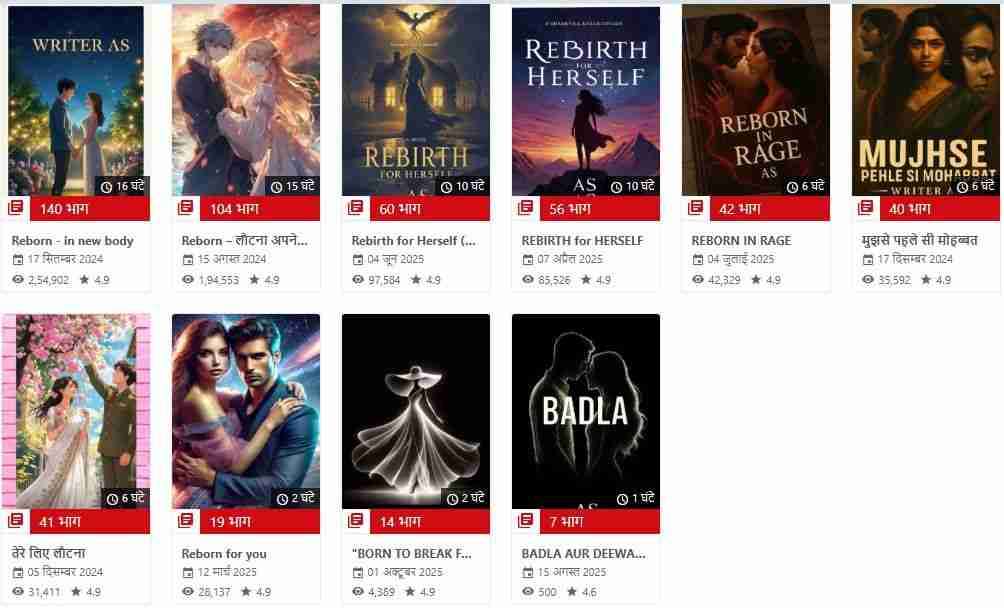Open the BADLA AUR DEEWA... title link
This screenshot has height=608, width=1004.
pos(583,554)
